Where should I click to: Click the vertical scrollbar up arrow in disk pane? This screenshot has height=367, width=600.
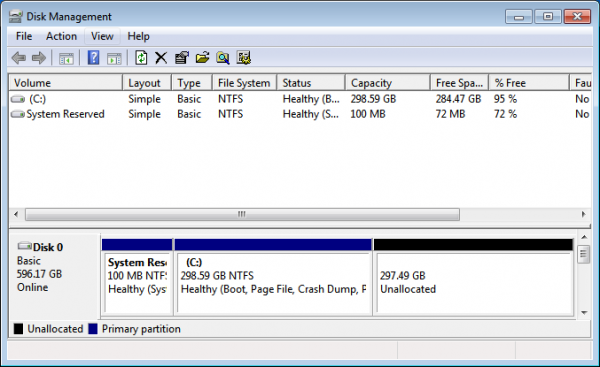584,238
